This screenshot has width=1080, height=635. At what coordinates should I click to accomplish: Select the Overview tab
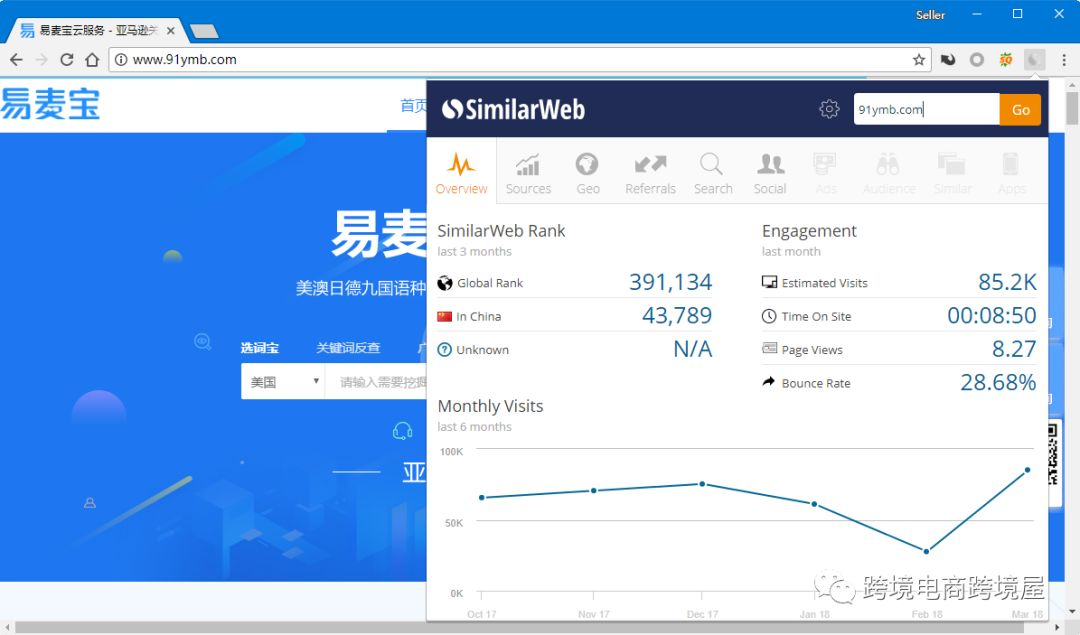[461, 172]
